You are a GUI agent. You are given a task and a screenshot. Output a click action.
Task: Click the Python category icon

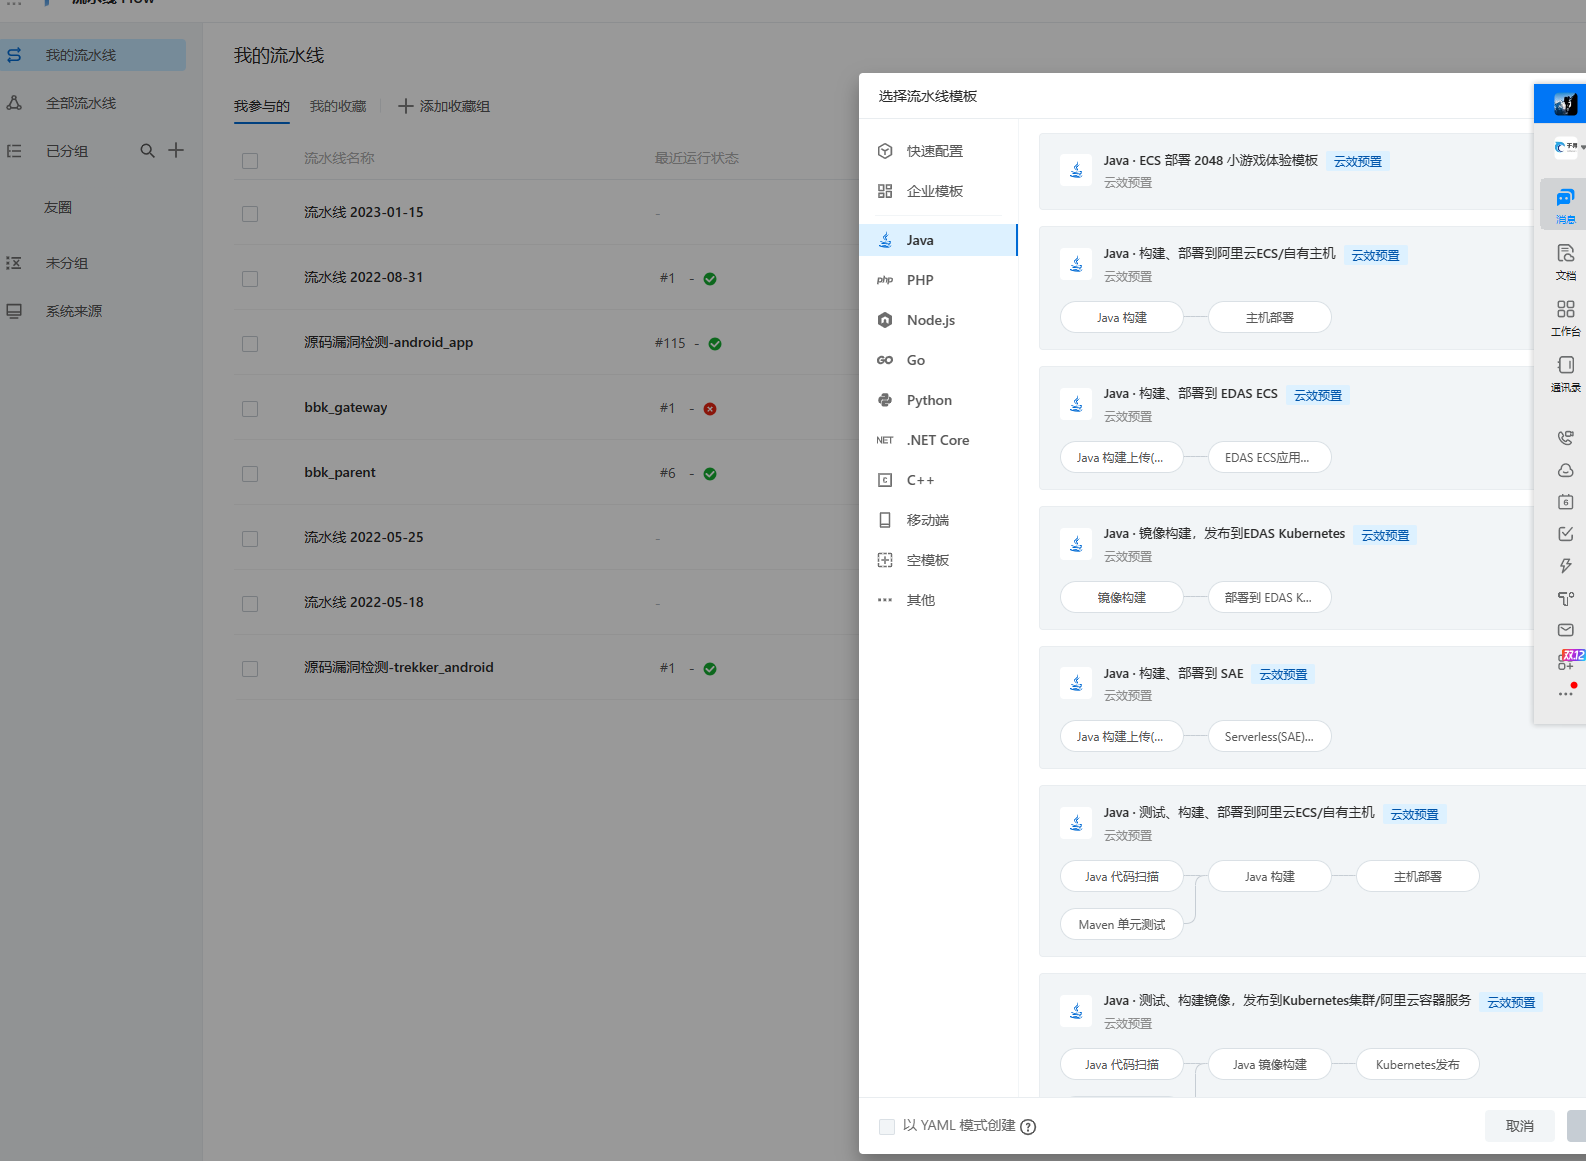[885, 400]
